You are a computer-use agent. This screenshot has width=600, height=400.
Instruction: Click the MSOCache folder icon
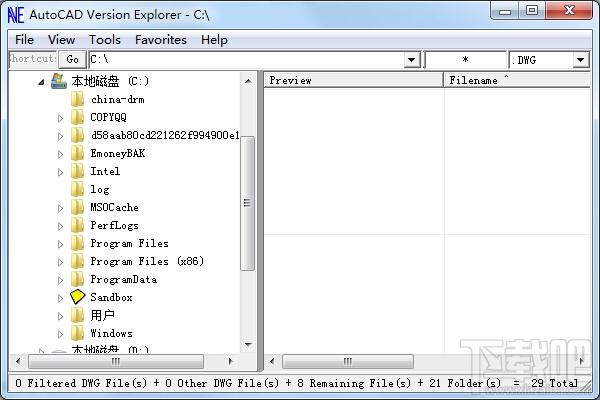coord(77,207)
